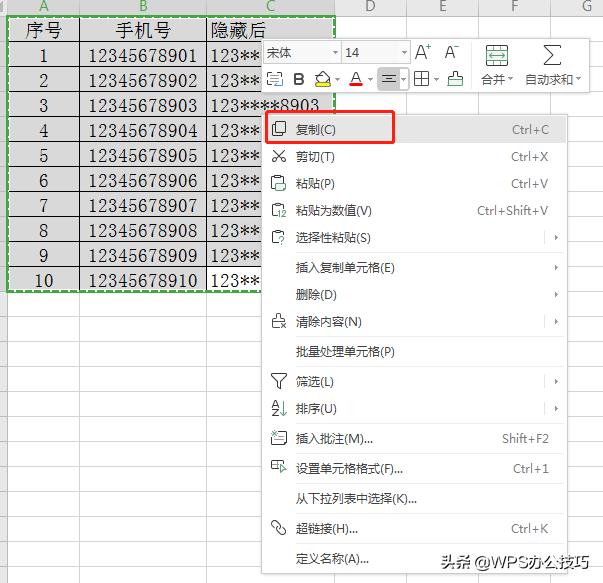The image size is (603, 583).
Task: Expand submenu arrow for 筛选(L)
Action: [x=556, y=381]
